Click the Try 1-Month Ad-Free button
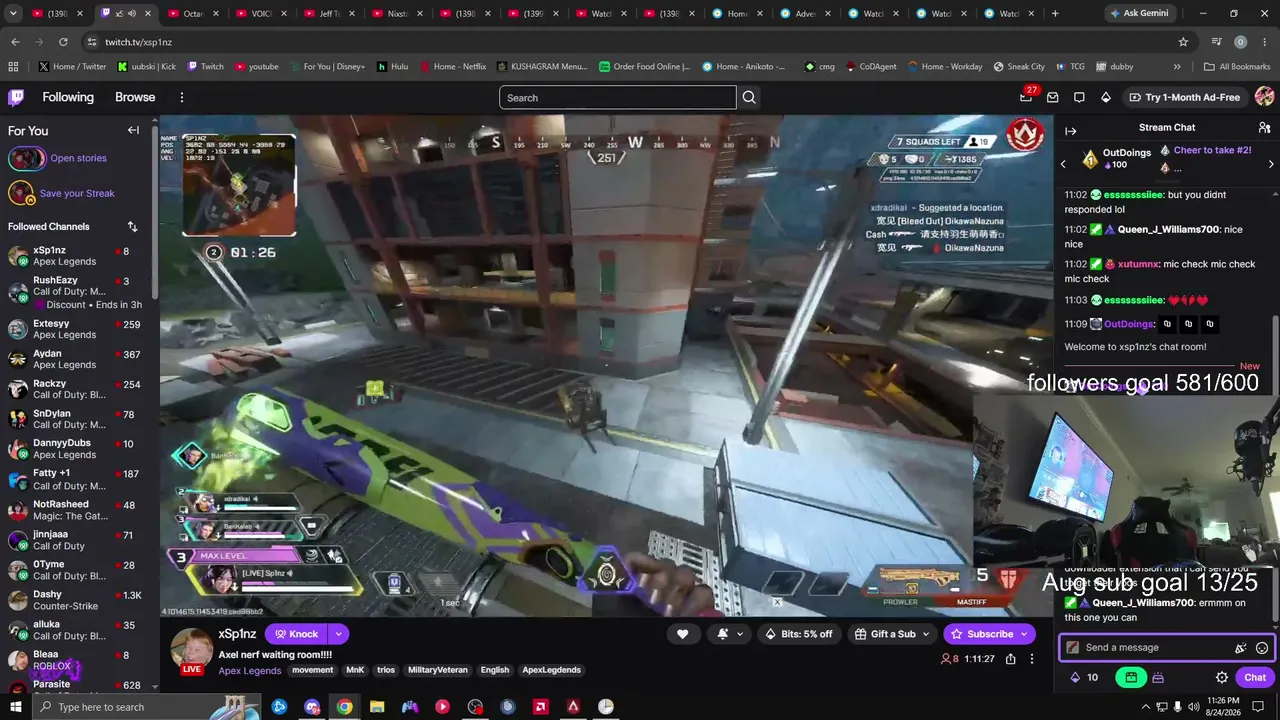The image size is (1280, 720). coord(1184,97)
